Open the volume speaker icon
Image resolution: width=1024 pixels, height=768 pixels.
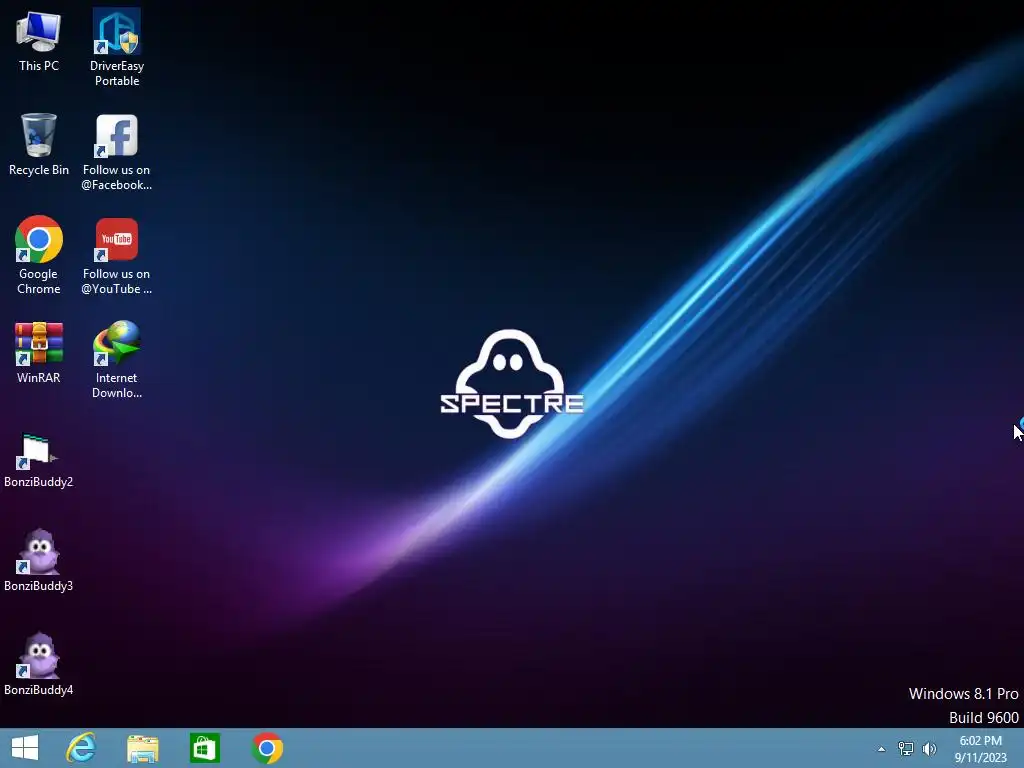click(x=929, y=749)
